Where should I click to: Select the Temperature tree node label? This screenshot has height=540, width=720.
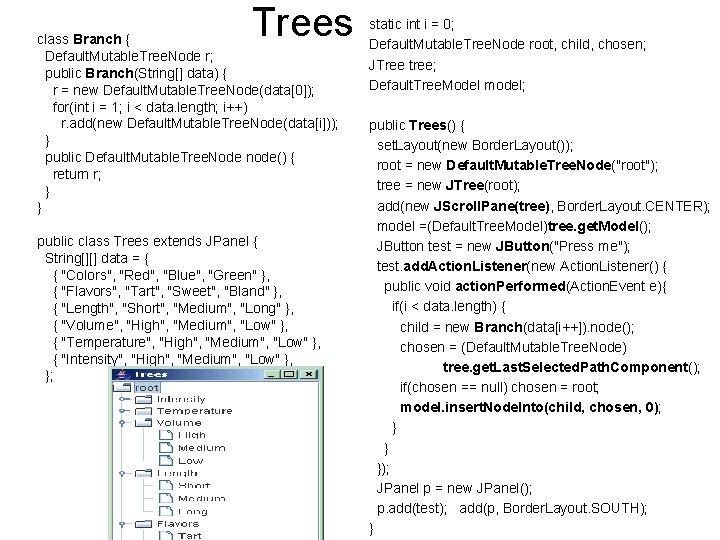point(194,411)
